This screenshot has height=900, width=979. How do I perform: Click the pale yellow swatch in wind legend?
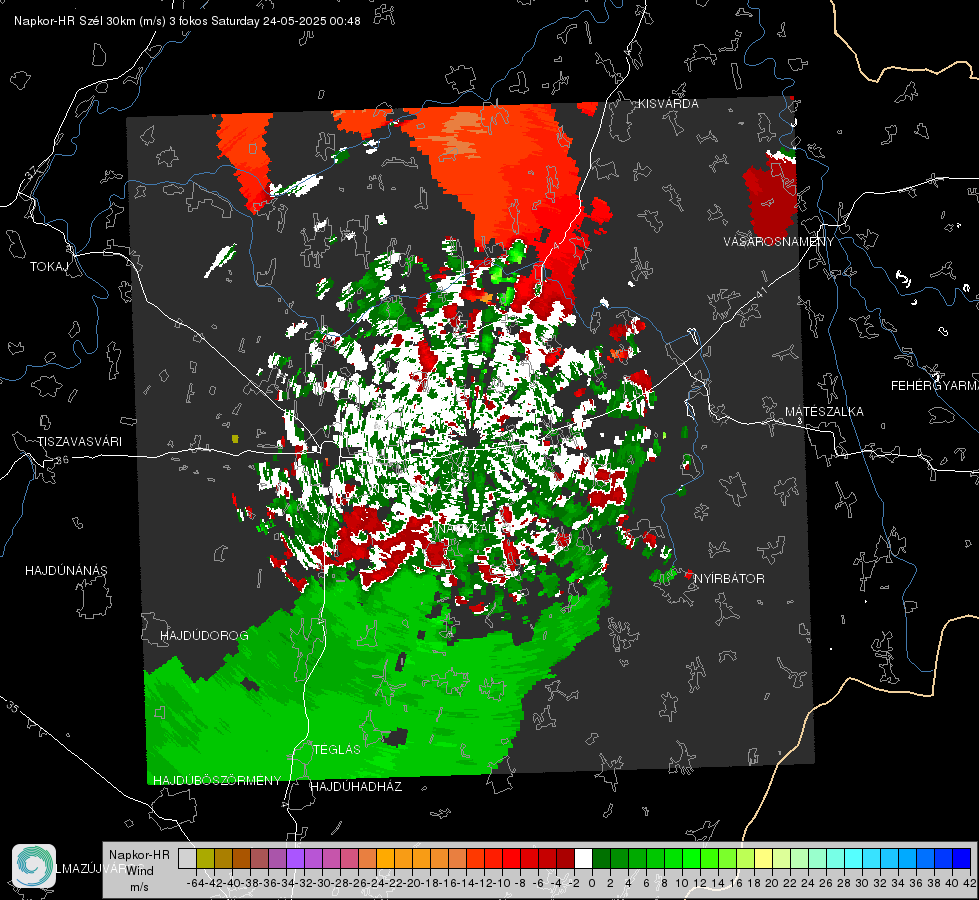(764, 859)
